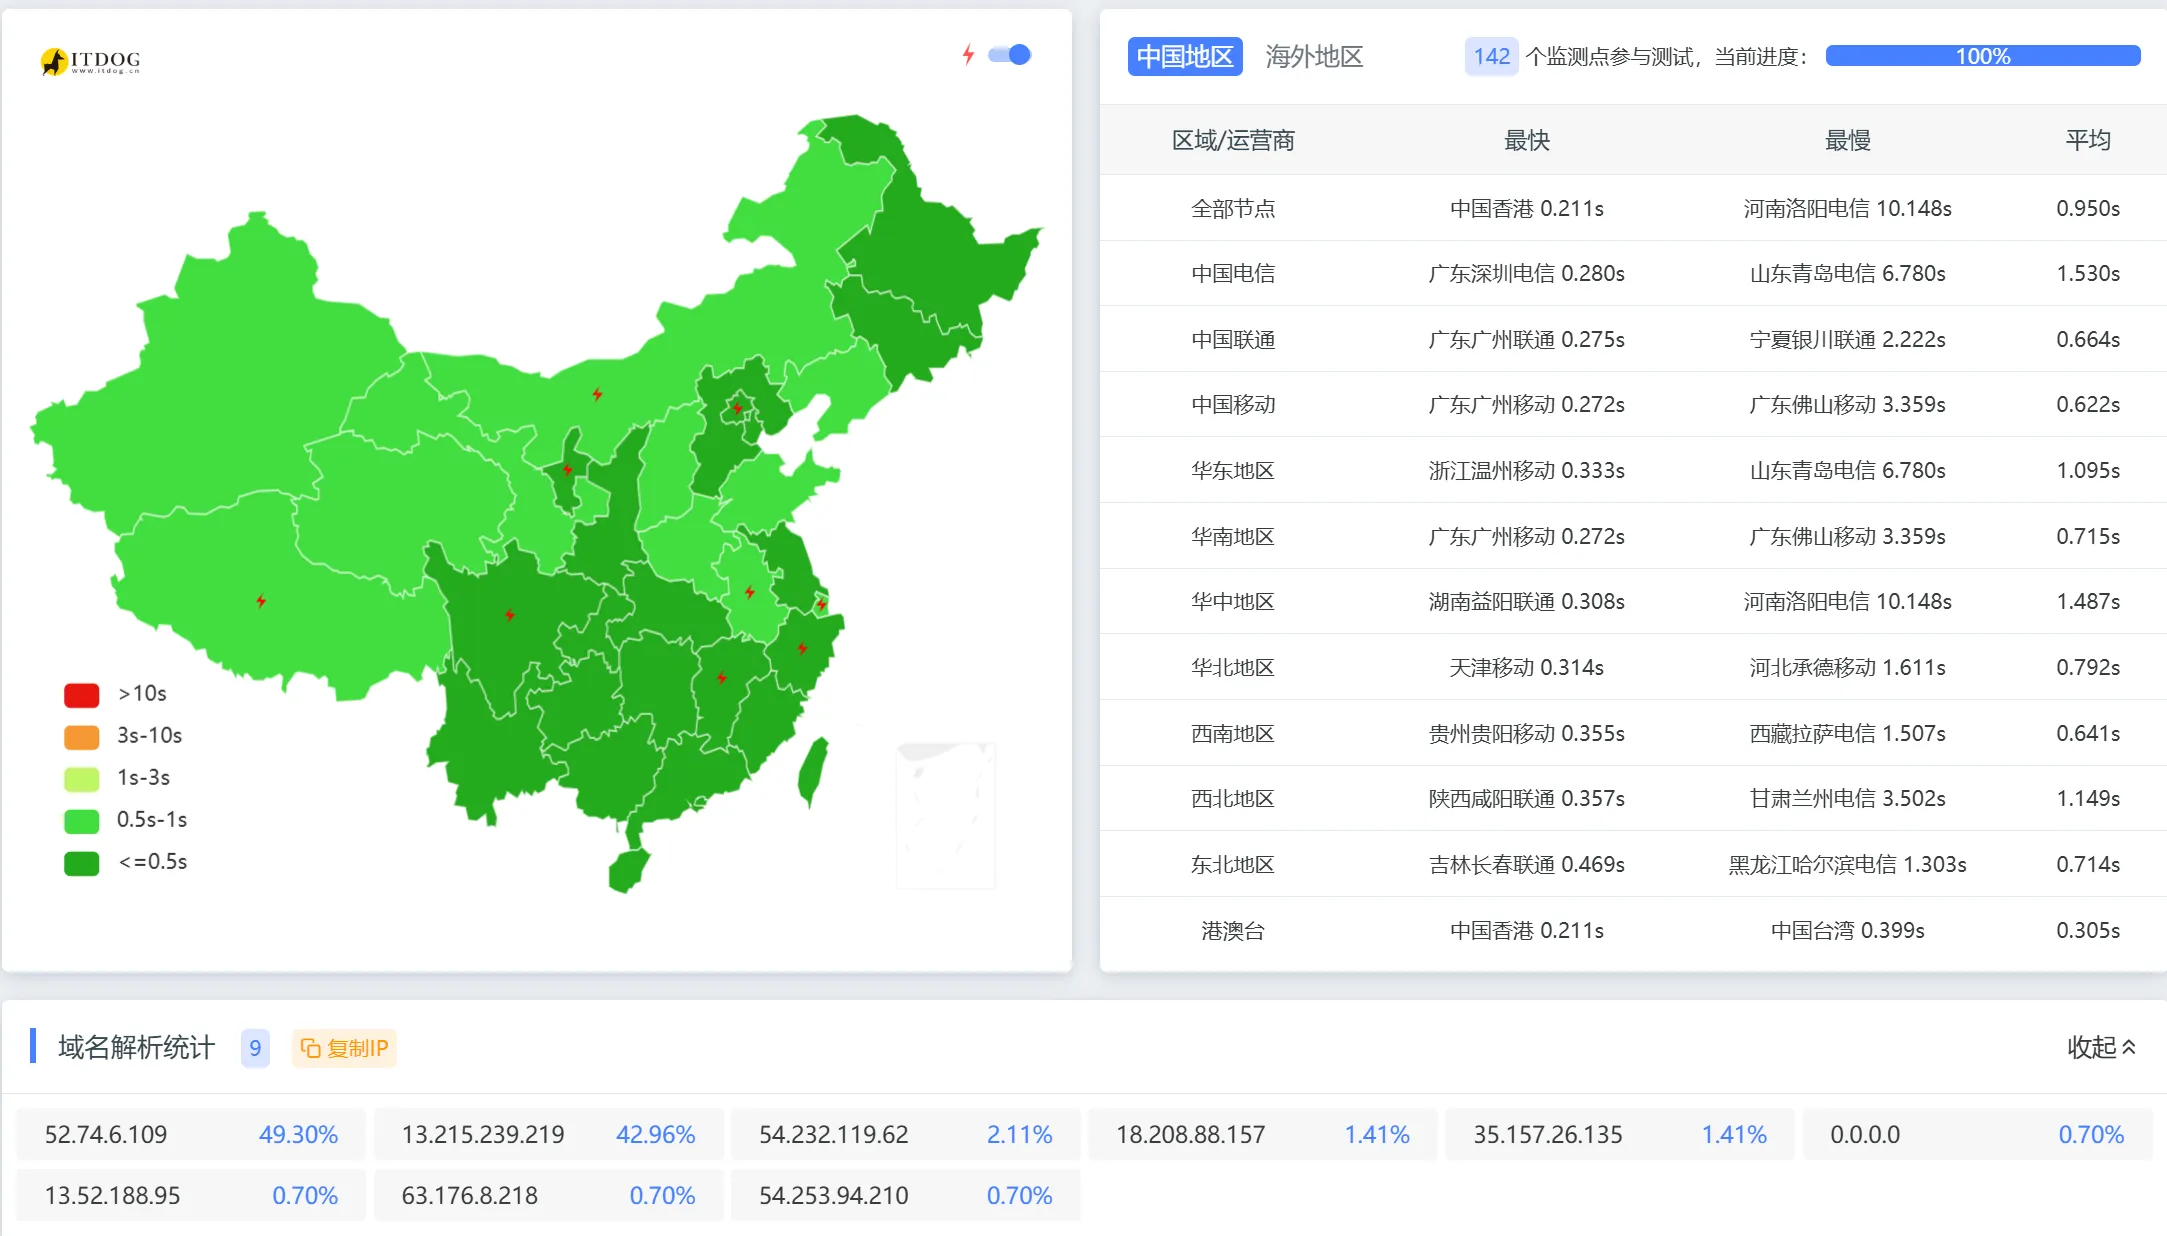Screen dimensions: 2167x1236
Task: Click the lightning marker on the Sichuan region
Action: click(x=510, y=615)
